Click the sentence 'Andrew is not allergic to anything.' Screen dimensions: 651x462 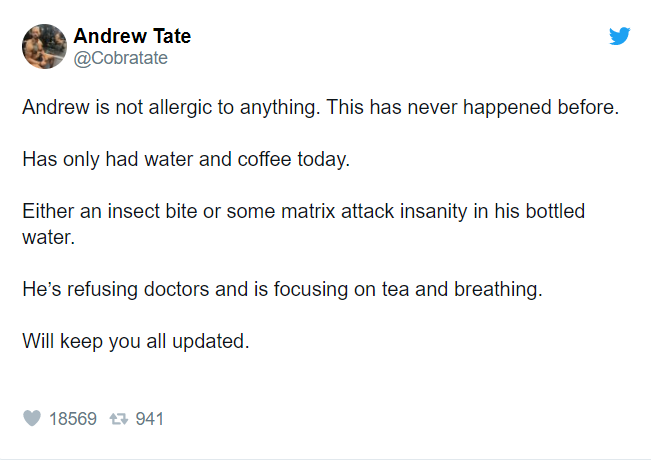171,108
